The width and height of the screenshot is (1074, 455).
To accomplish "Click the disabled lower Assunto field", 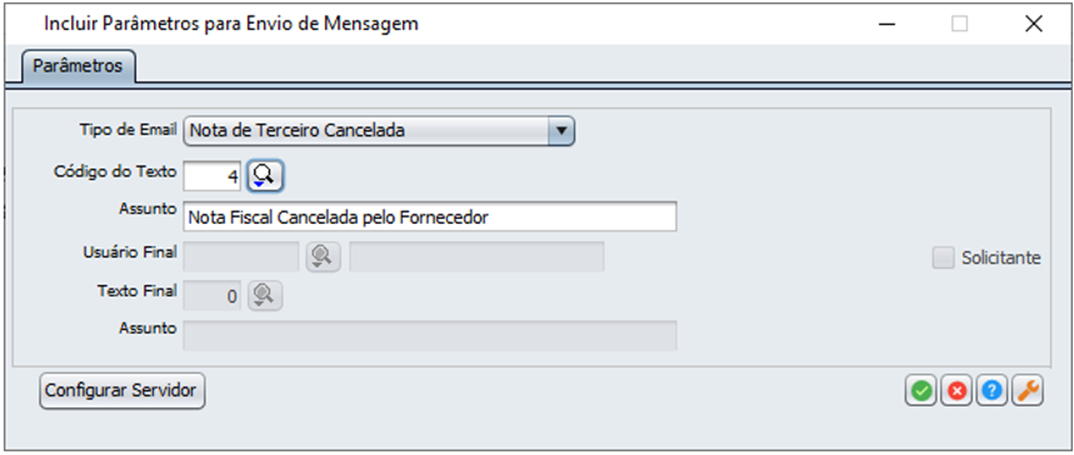I will [430, 335].
